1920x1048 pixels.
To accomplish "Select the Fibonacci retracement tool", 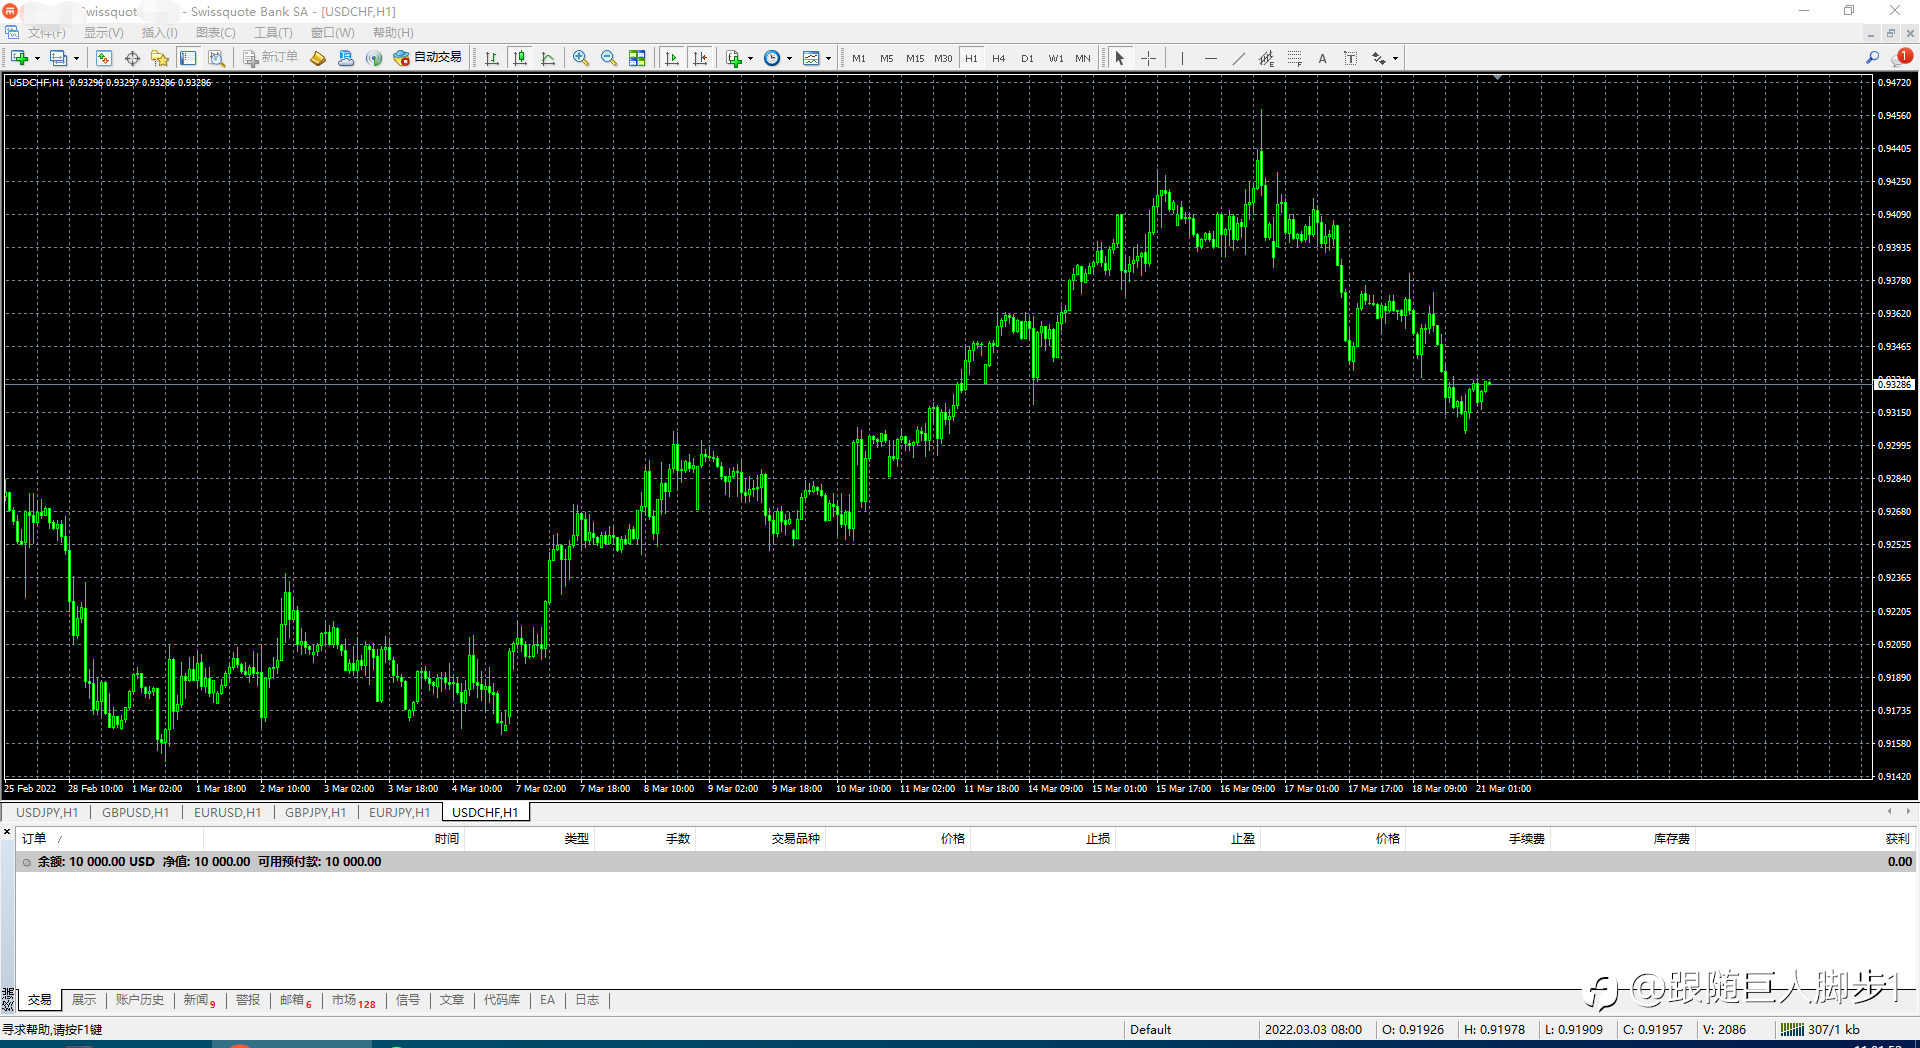I will click(1294, 58).
